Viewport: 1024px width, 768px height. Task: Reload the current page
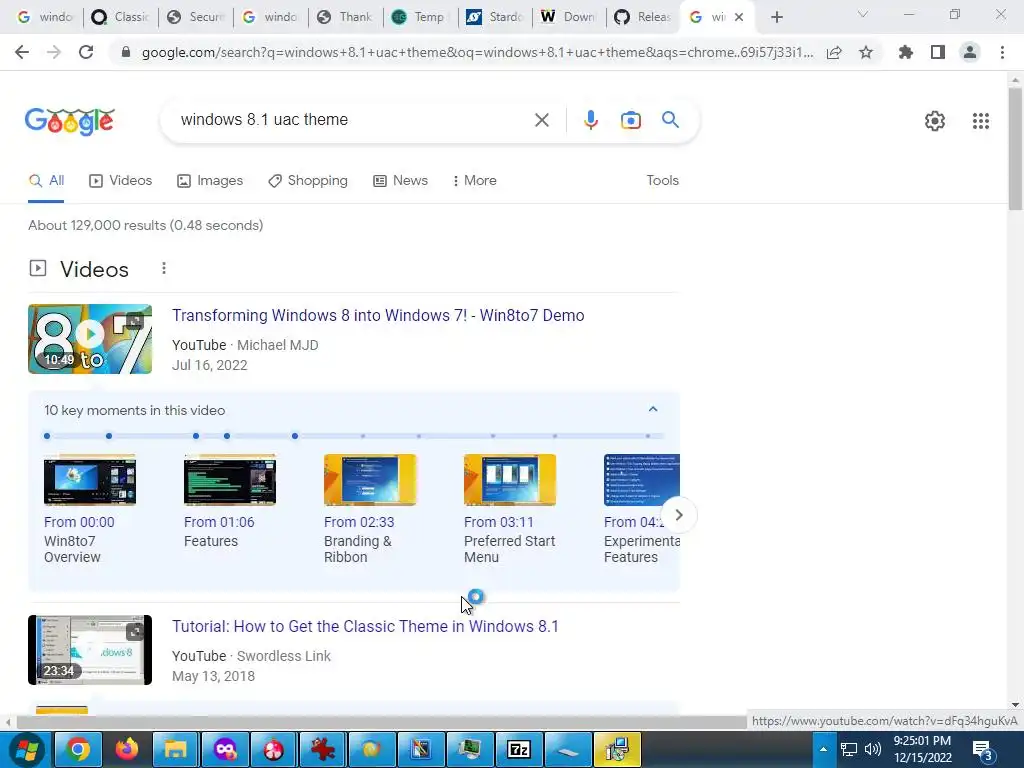(x=86, y=52)
